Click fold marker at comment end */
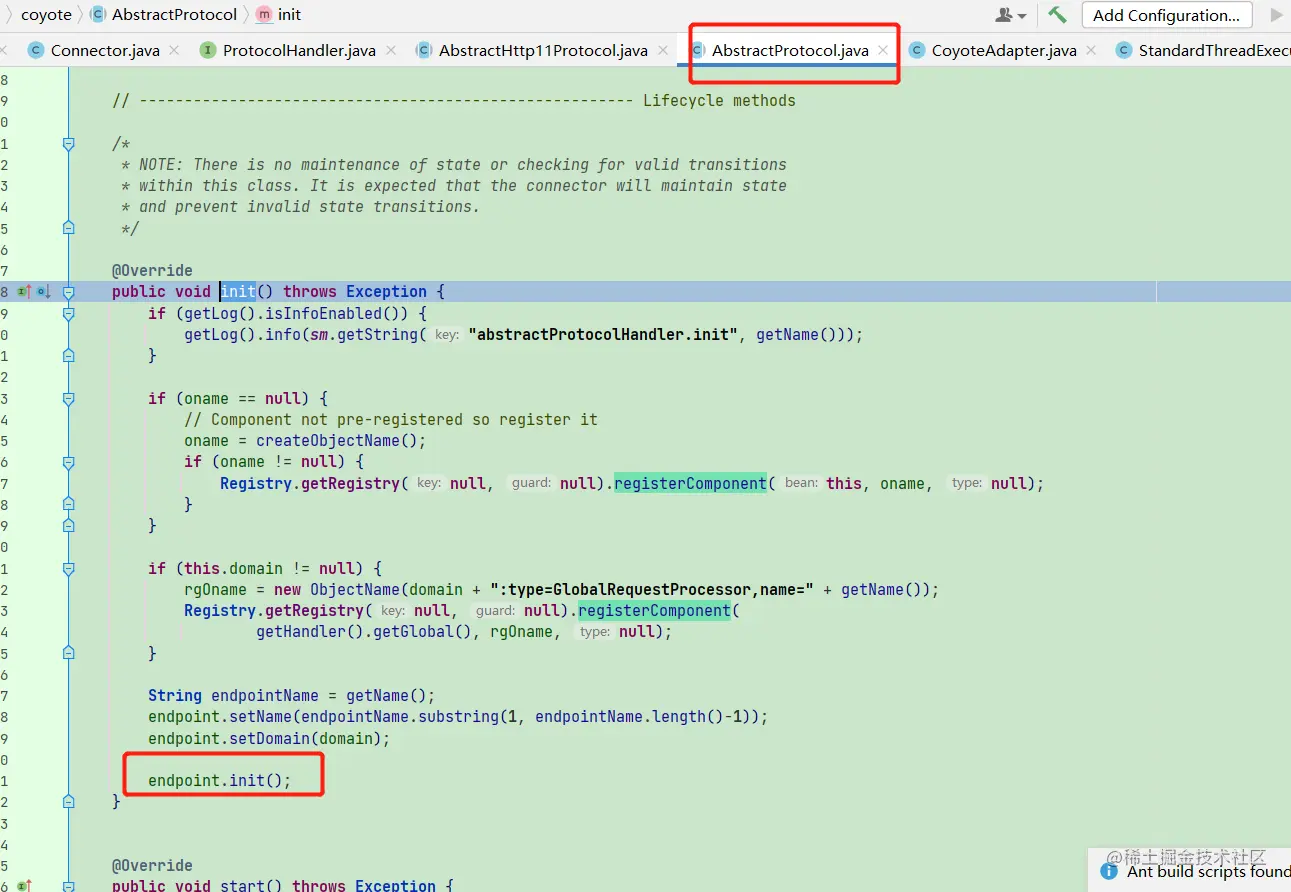This screenshot has height=892, width=1291. tap(68, 228)
